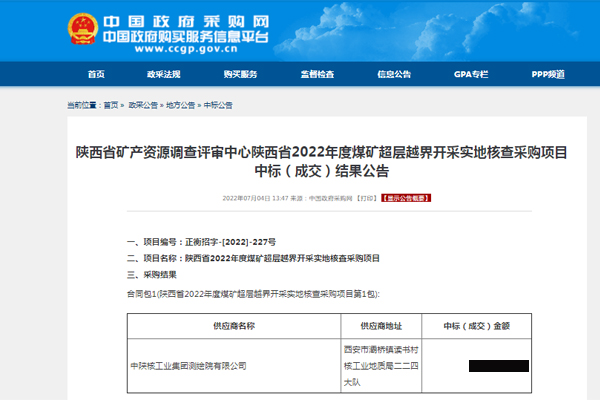600x400 pixels.
Task: Open the 首页 navigation tab
Action: pos(96,75)
